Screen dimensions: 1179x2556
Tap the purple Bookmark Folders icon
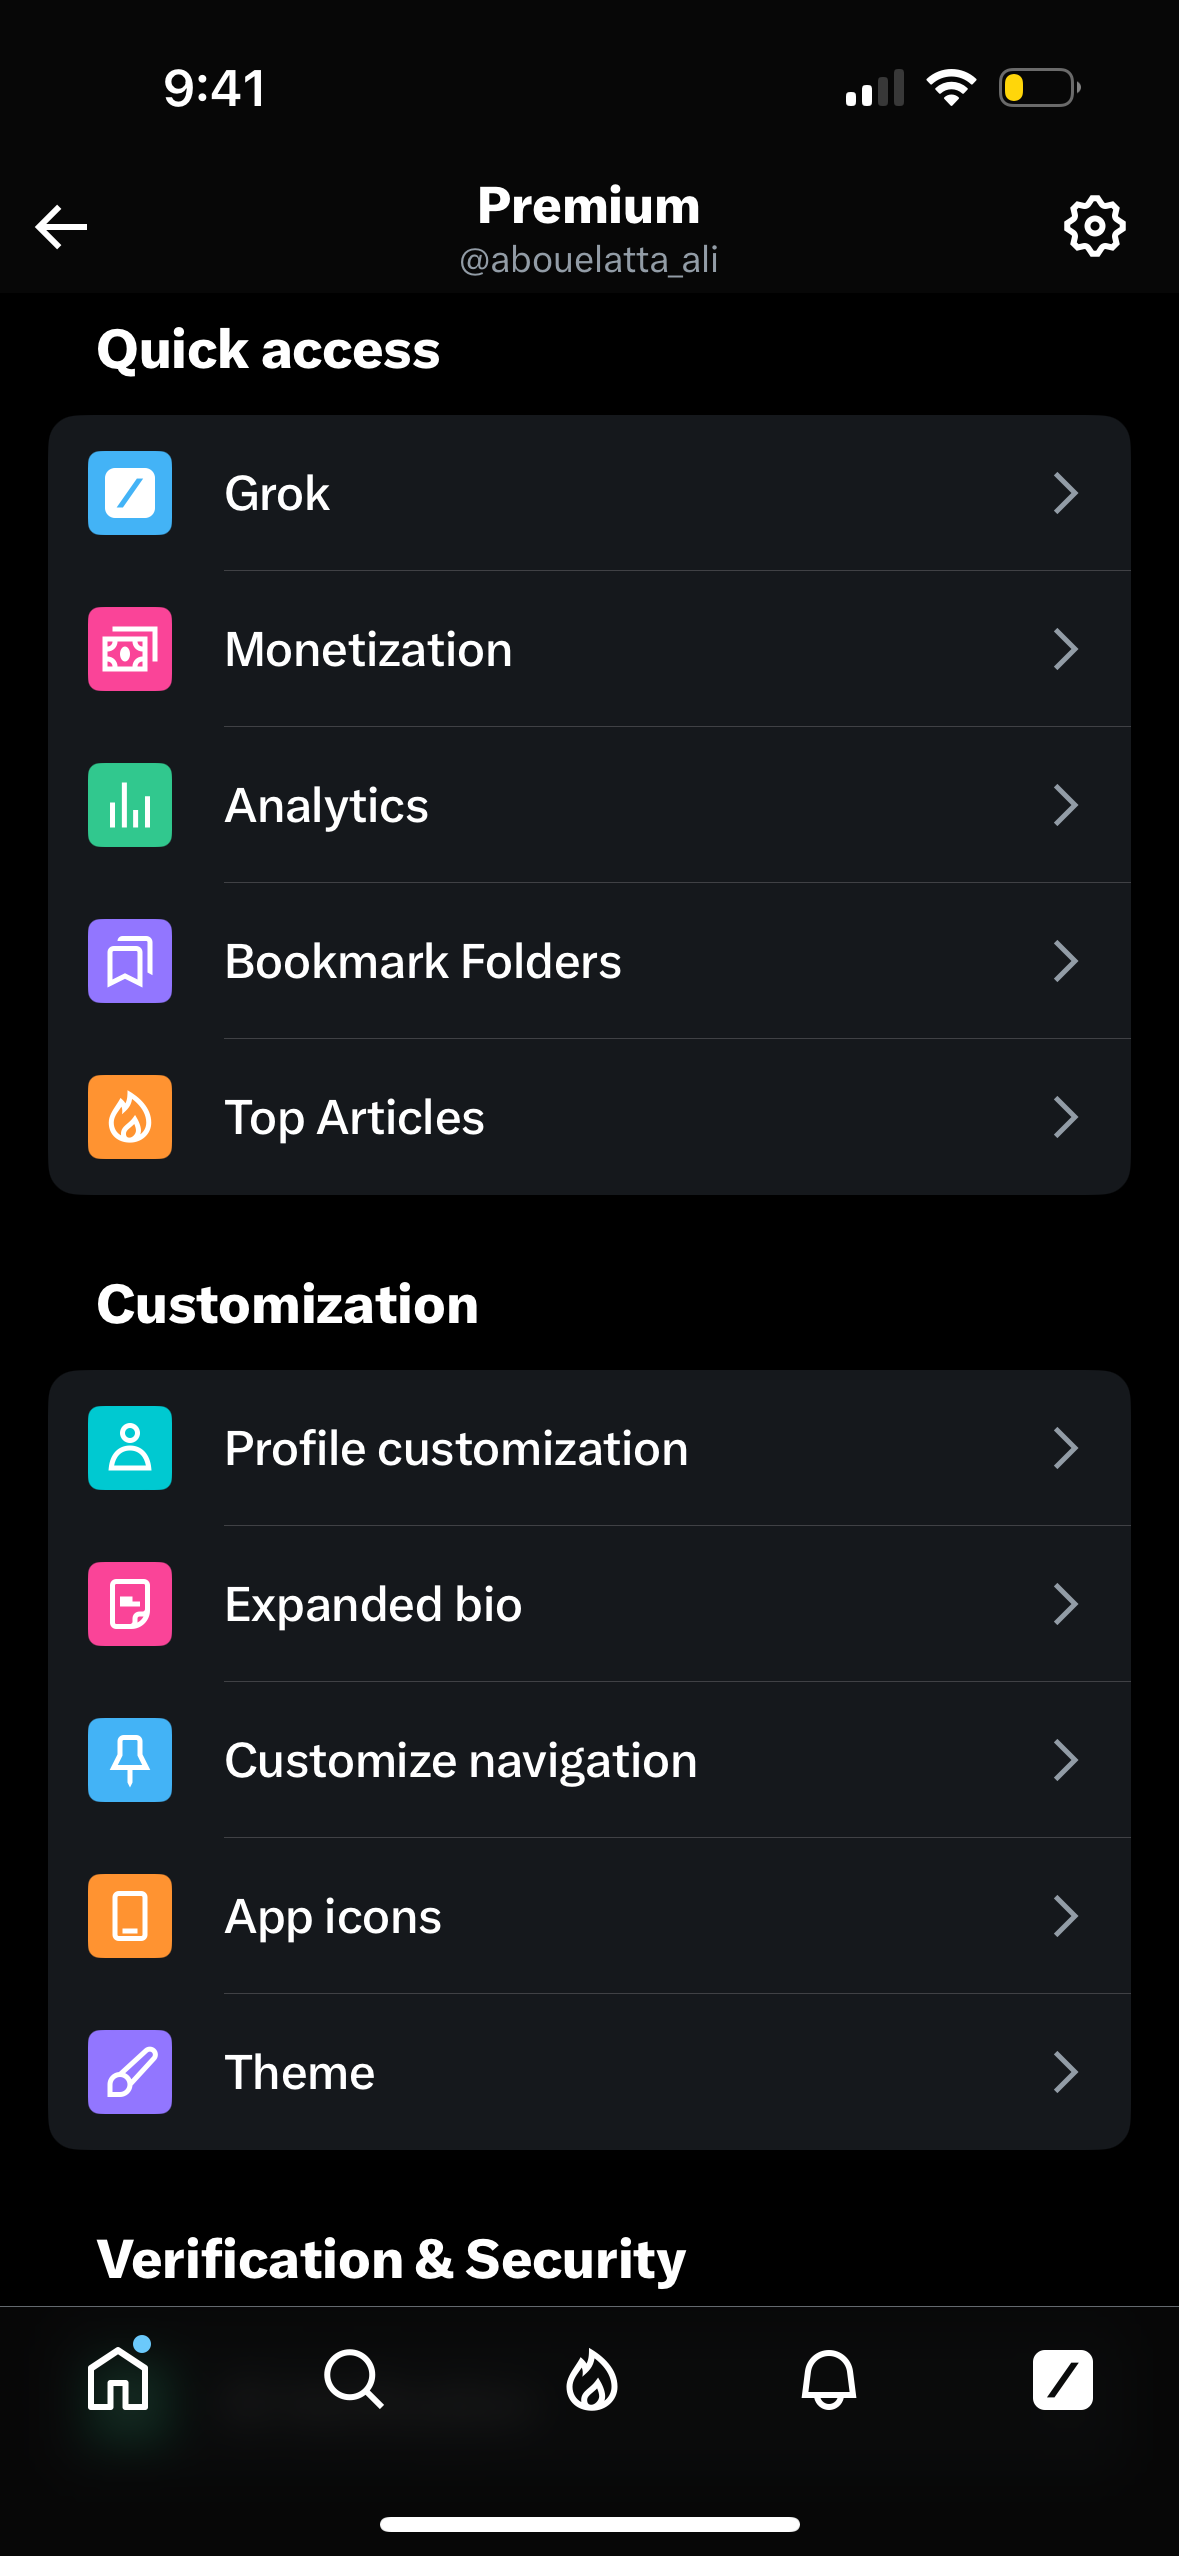(130, 961)
